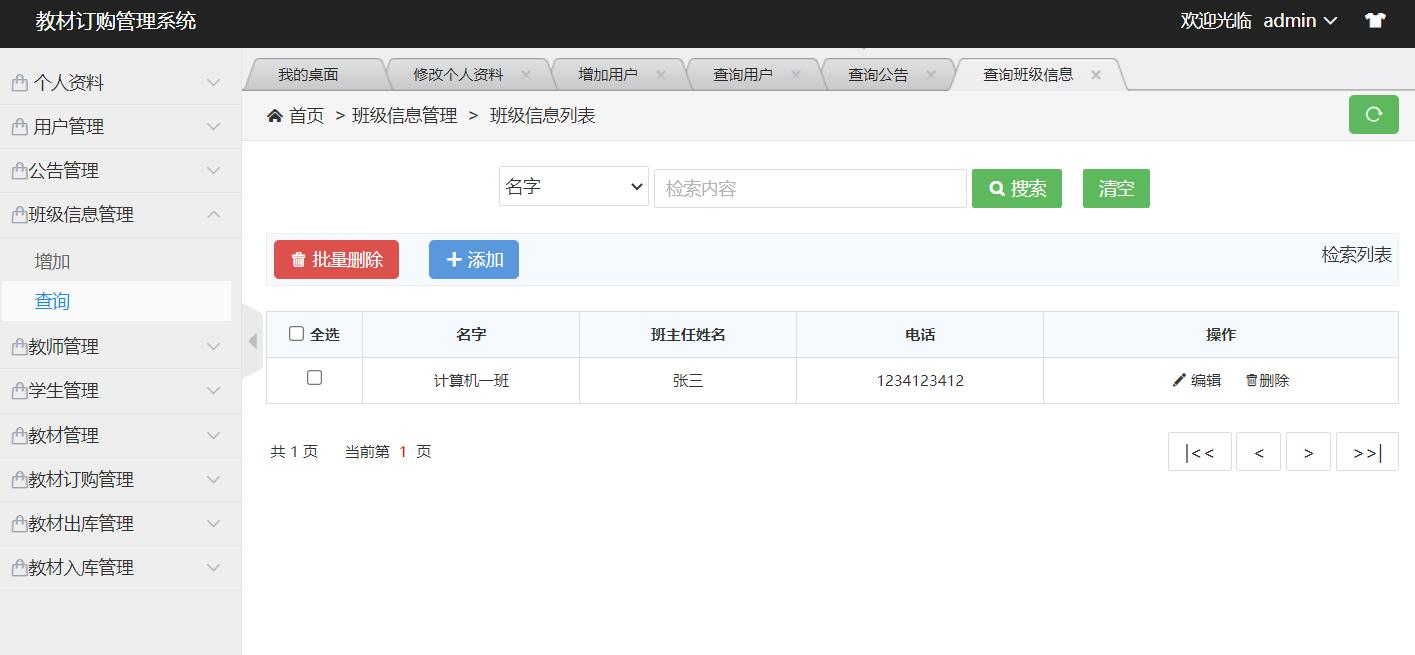Open the gift icon in the top bar

coord(1376,19)
